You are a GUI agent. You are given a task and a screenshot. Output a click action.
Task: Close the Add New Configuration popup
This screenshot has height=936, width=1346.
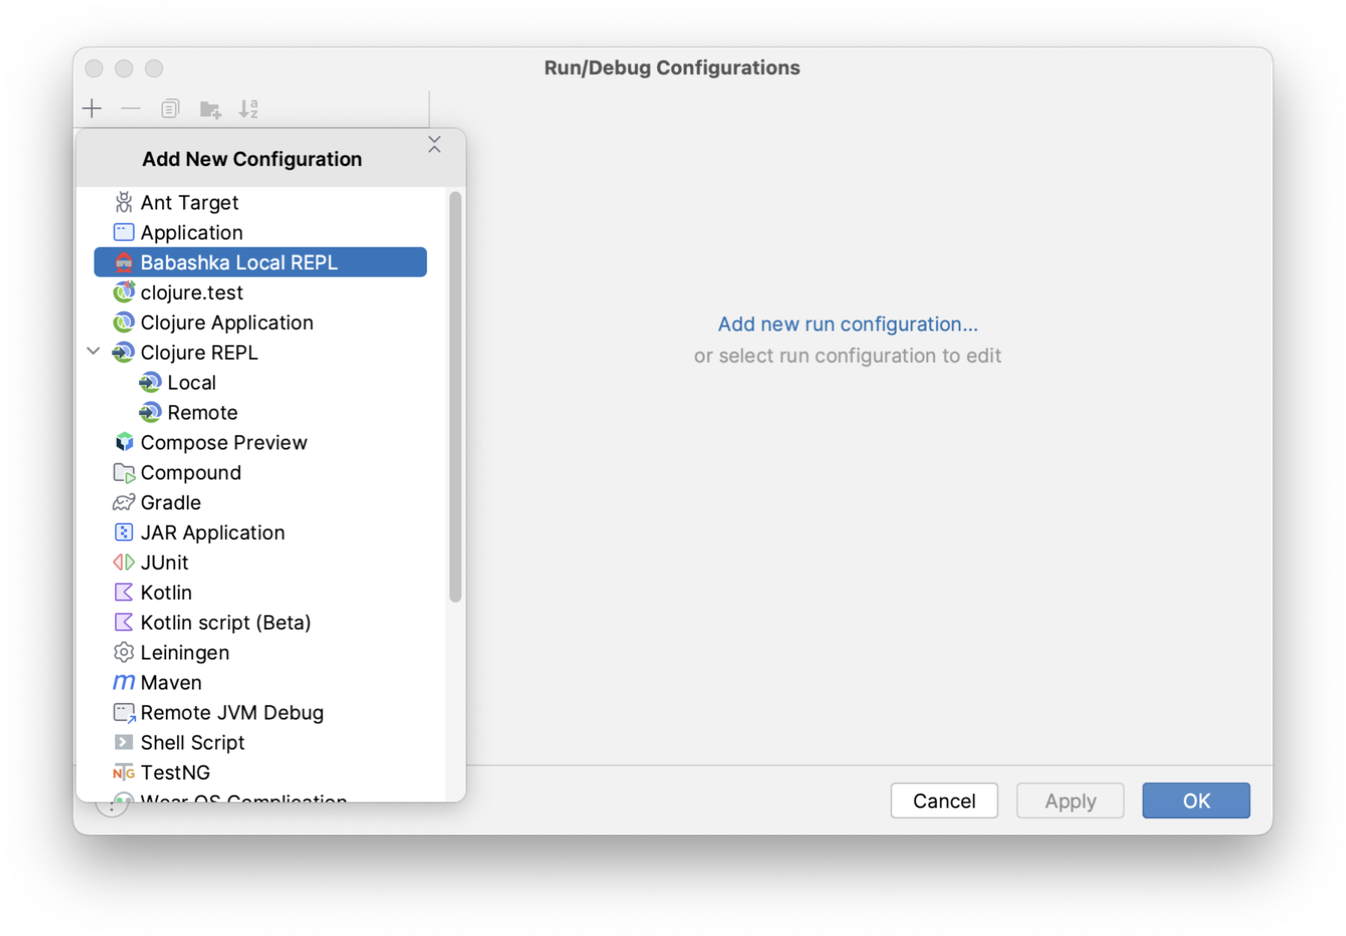click(x=434, y=145)
